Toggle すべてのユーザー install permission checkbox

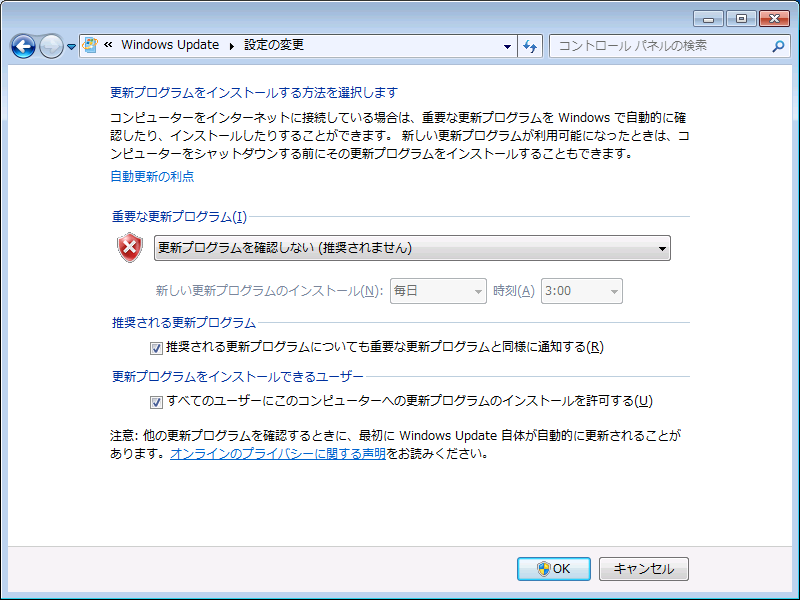click(x=156, y=402)
